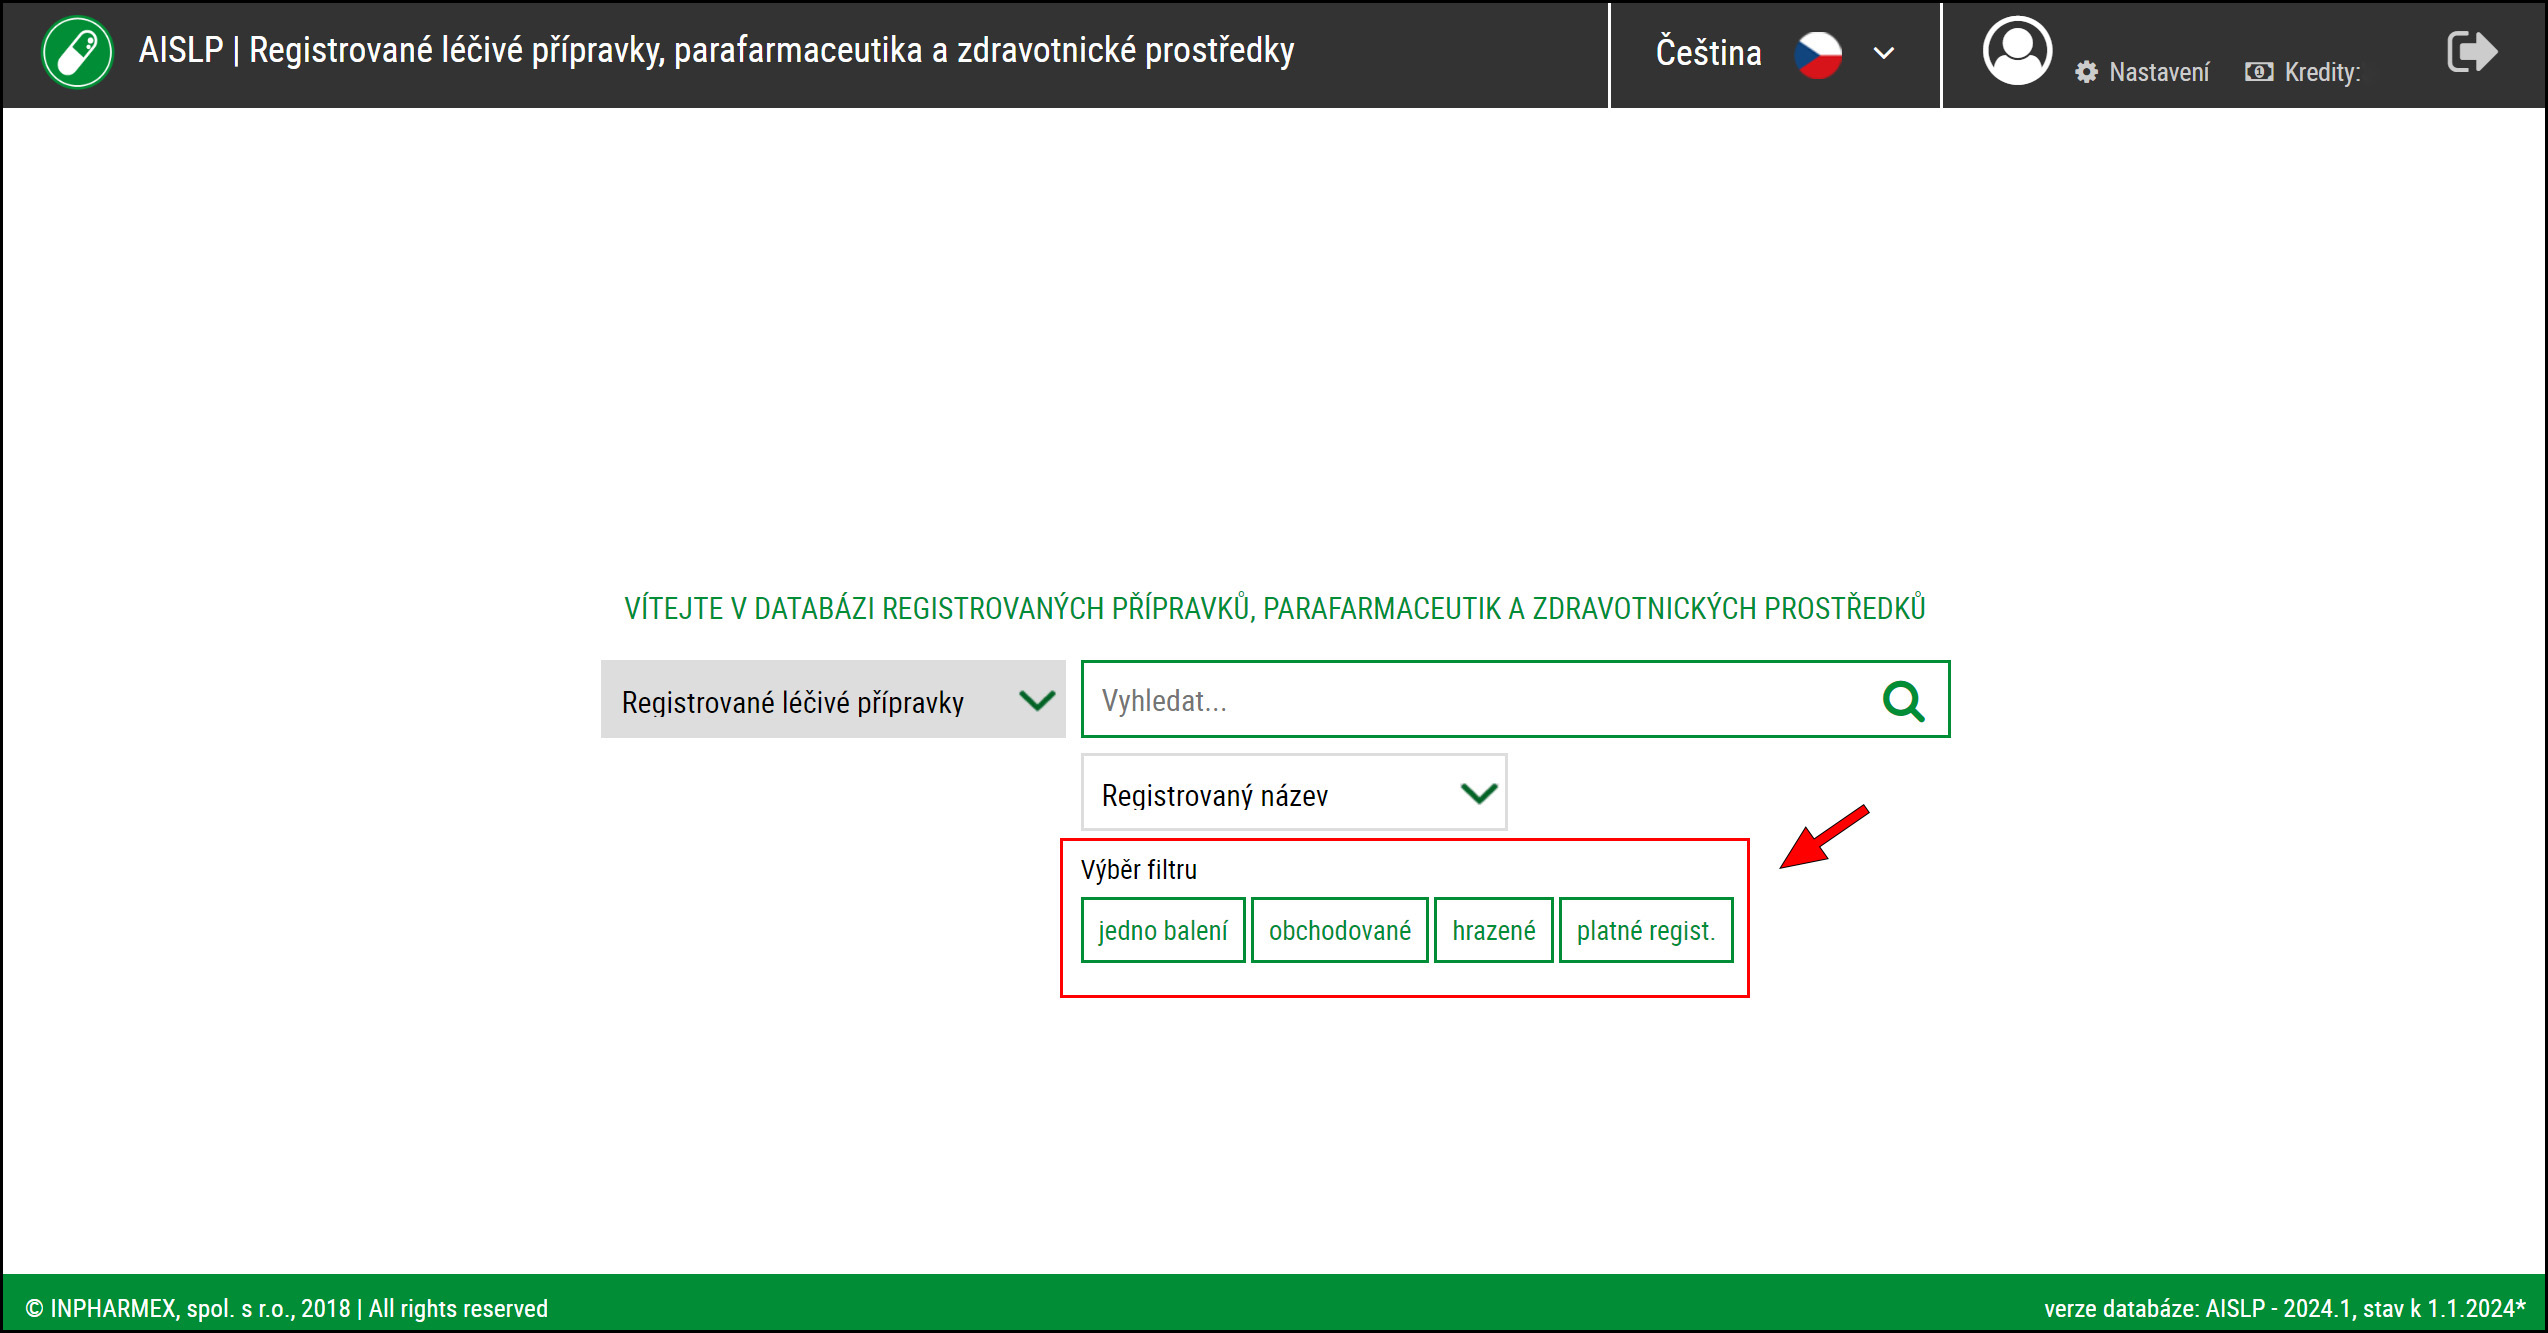The image size is (2548, 1333).
Task: Toggle the jedno balení filter
Action: 1163,930
